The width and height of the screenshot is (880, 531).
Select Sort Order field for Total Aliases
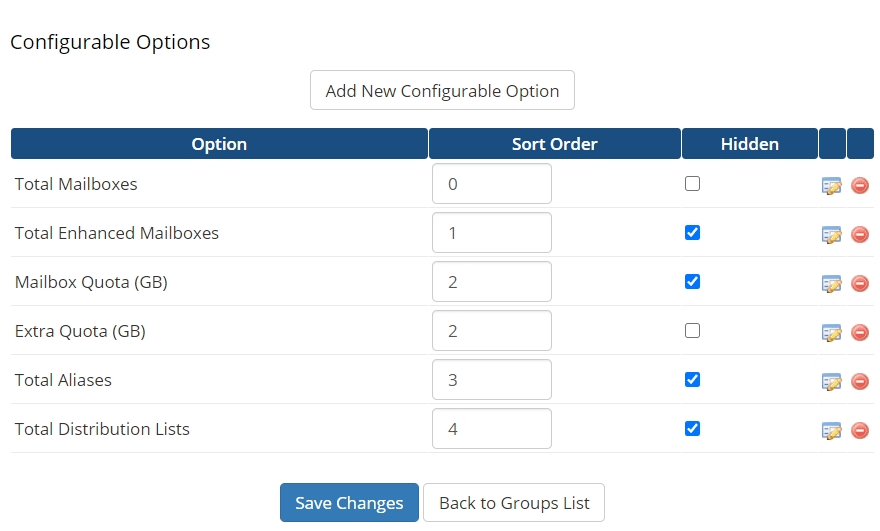click(492, 379)
